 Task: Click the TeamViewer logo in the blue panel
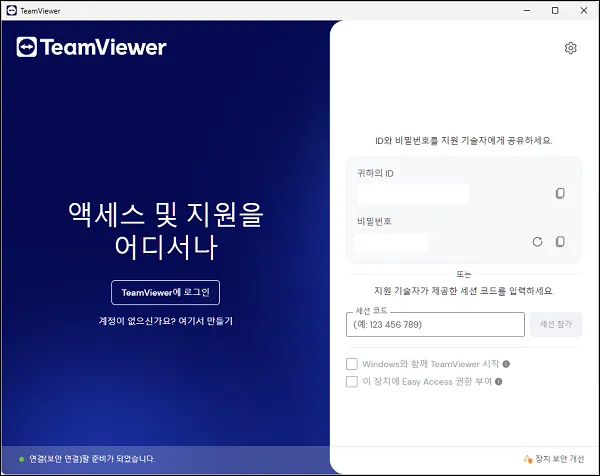[92, 47]
